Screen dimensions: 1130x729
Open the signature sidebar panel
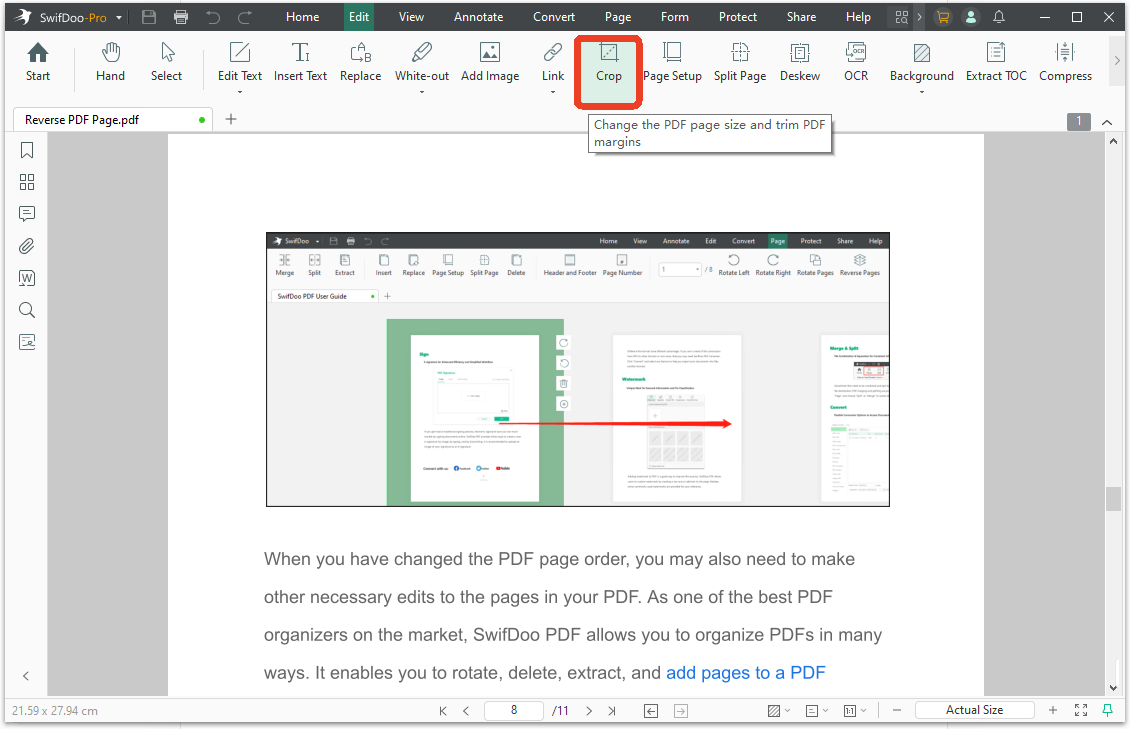tap(27, 341)
